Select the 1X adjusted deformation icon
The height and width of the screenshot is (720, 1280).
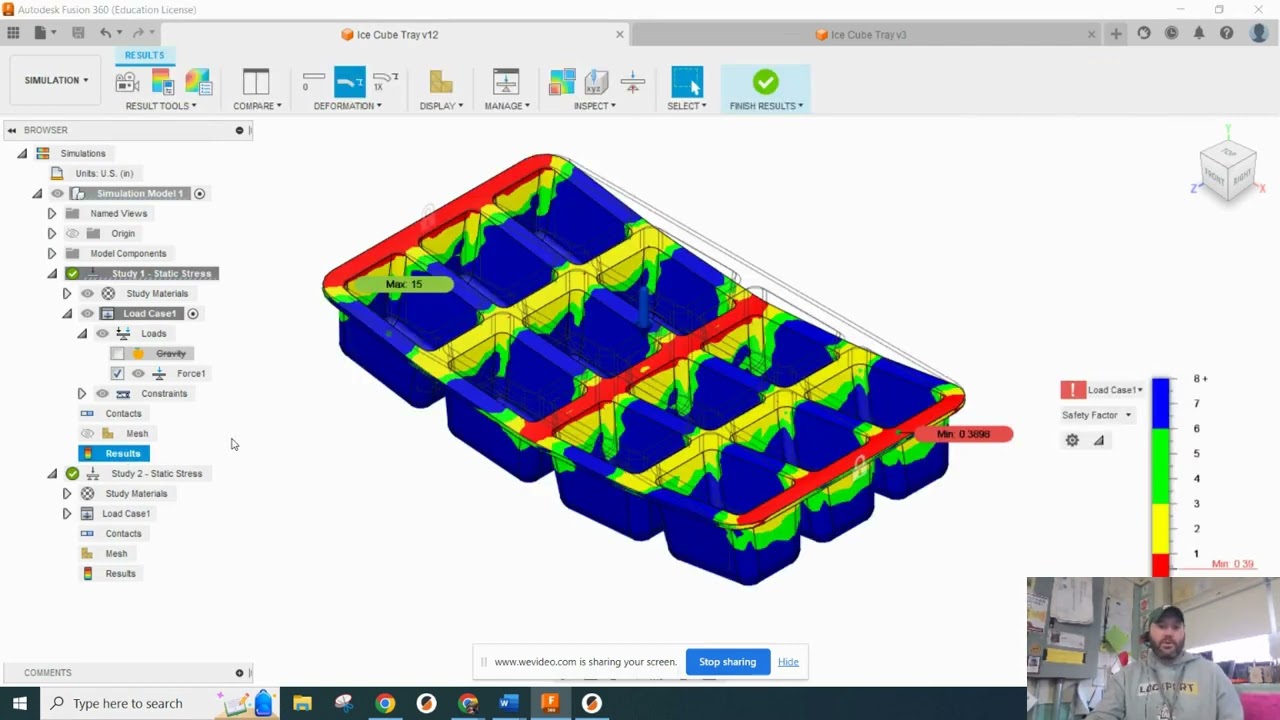click(x=385, y=81)
